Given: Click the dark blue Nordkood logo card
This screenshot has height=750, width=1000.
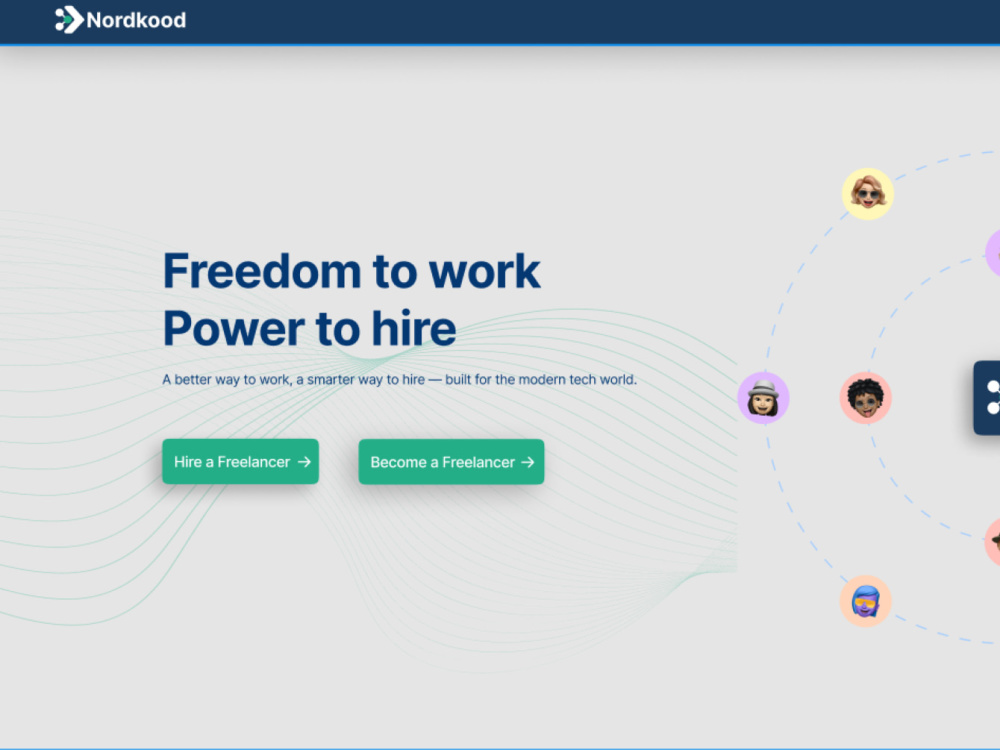Looking at the screenshot, I should (987, 398).
